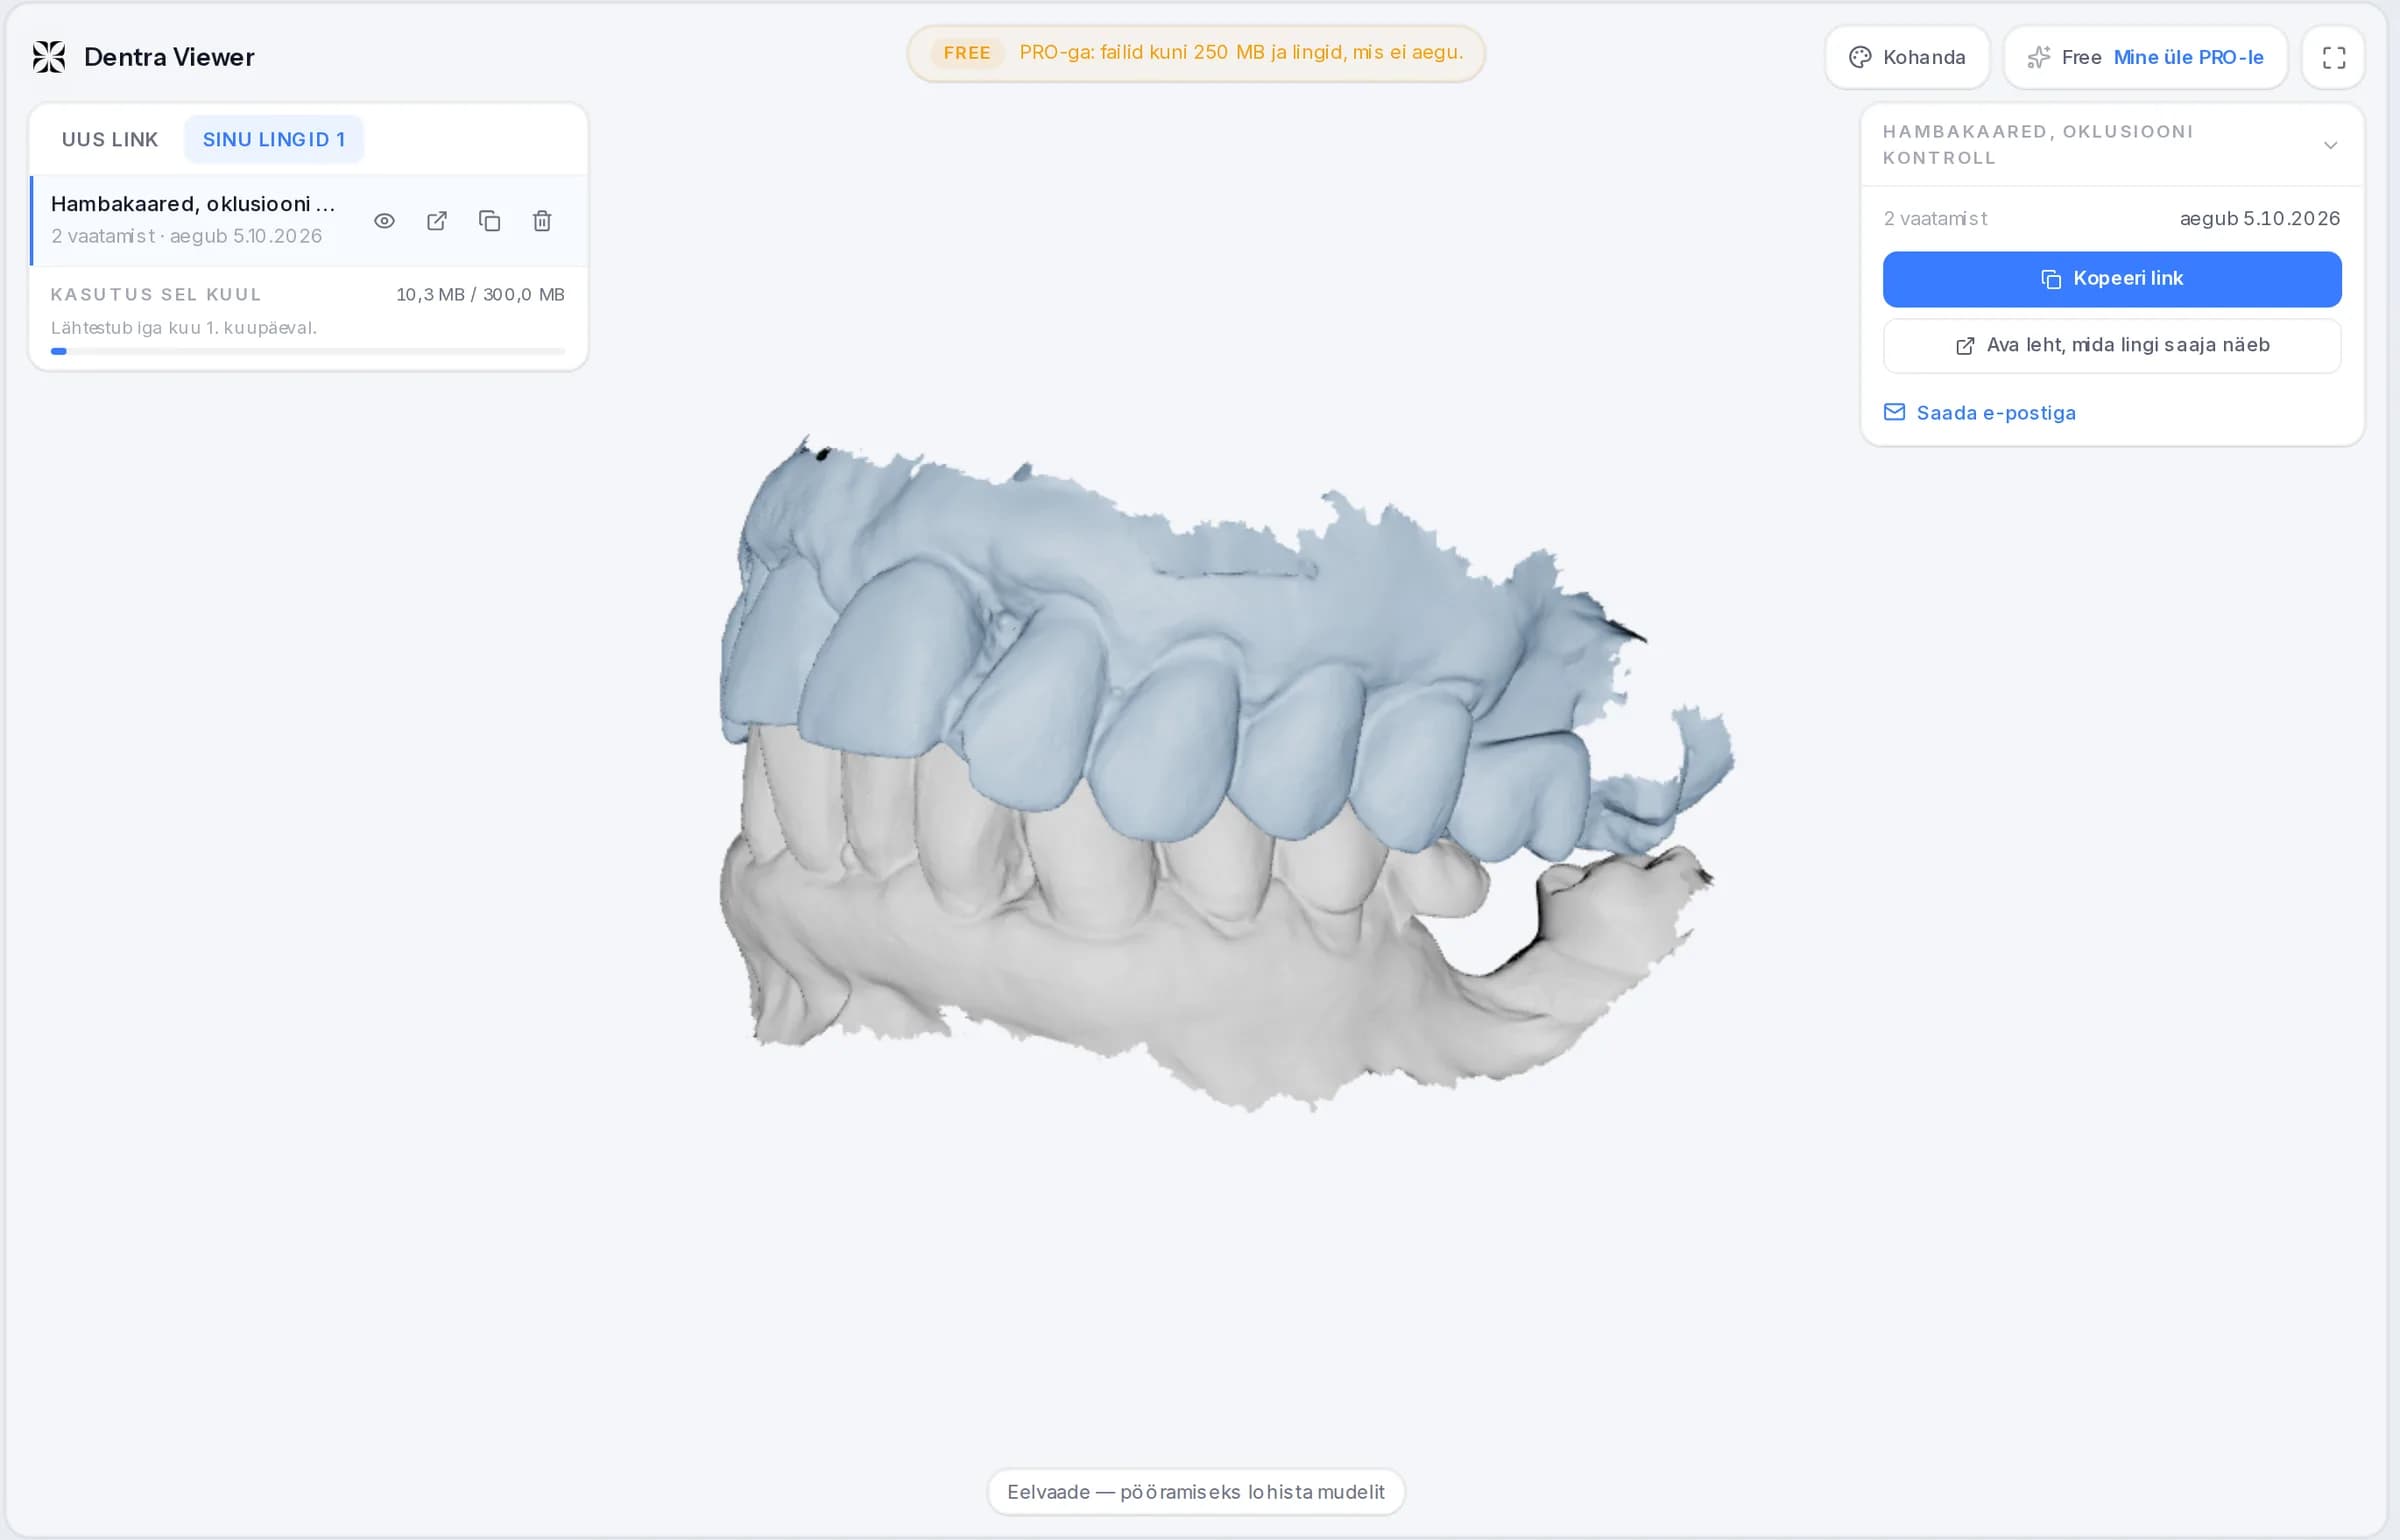
Task: Switch to the Uus link tab
Action: pyautogui.click(x=110, y=140)
